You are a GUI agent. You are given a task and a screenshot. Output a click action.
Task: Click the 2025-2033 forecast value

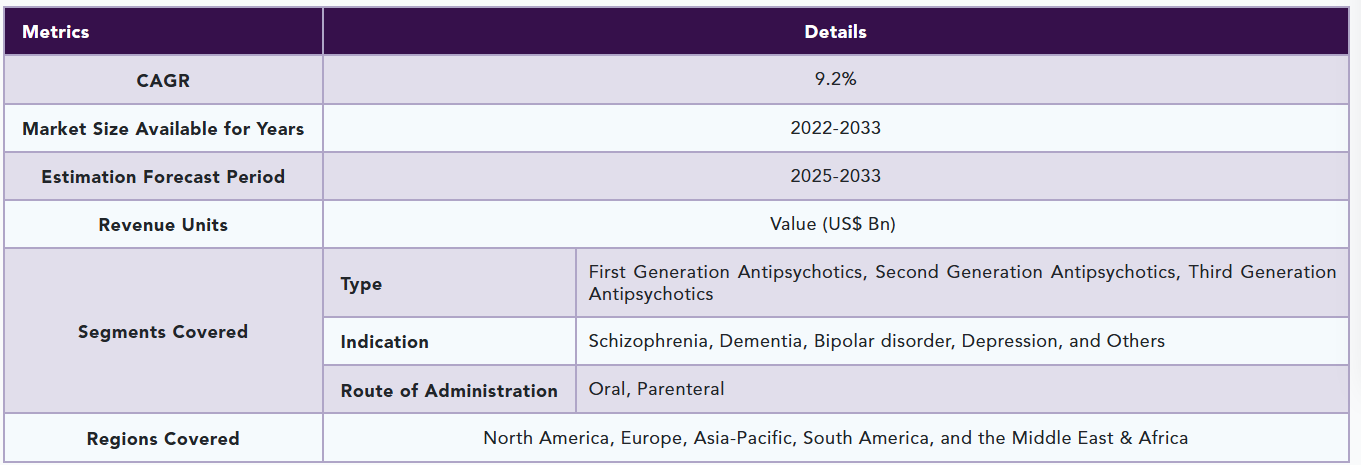pos(835,176)
